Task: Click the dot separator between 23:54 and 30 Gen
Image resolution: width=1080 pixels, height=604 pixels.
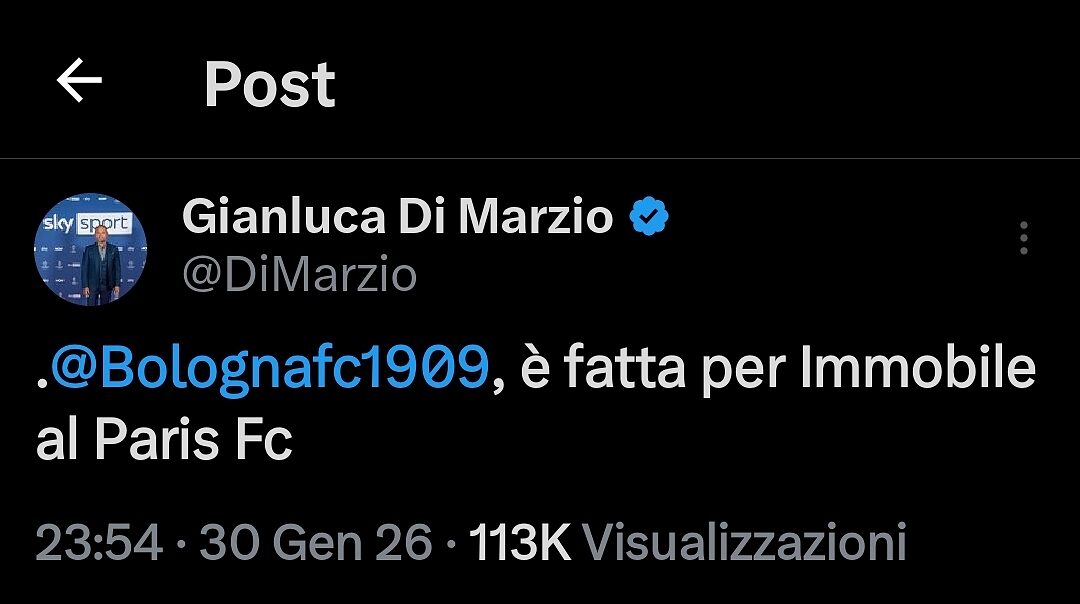Action: pyautogui.click(x=181, y=543)
